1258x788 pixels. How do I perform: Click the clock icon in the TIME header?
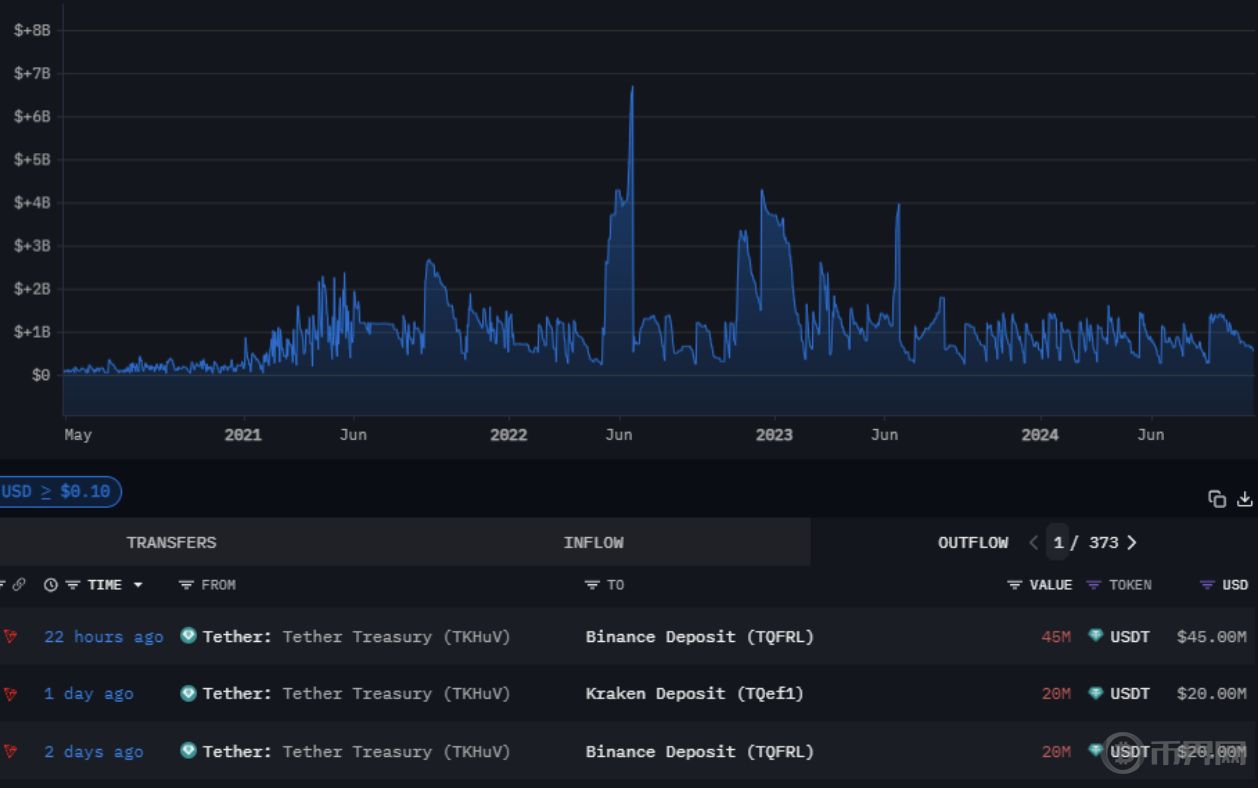[x=51, y=585]
